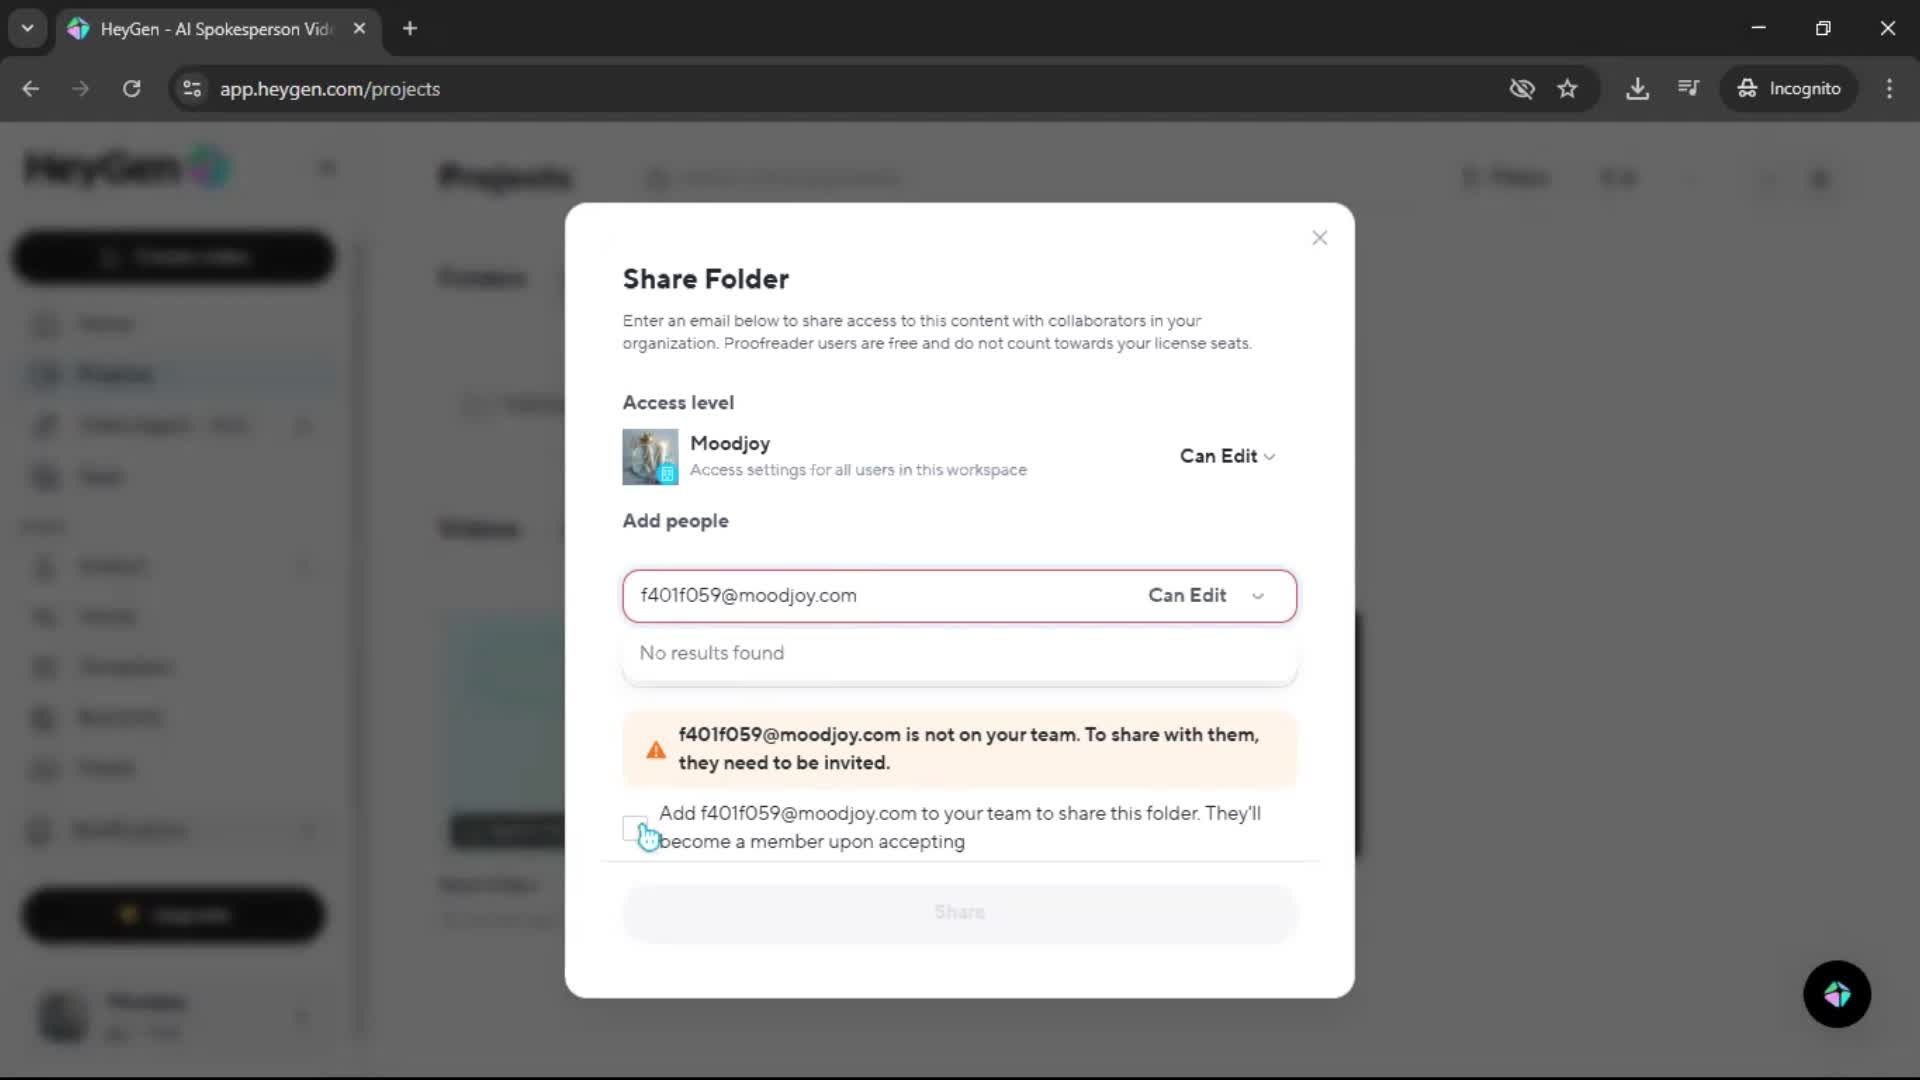Open a new browser tab

[x=410, y=29]
